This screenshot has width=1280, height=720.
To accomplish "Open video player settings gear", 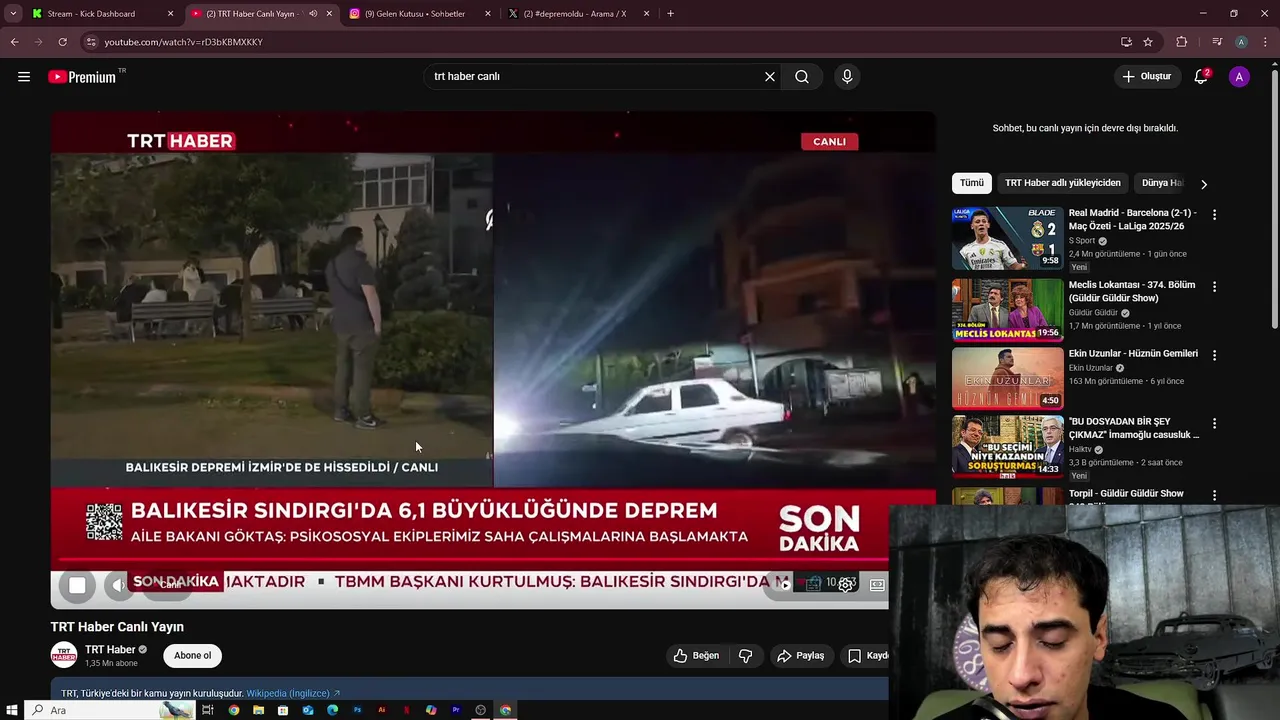I will point(846,585).
